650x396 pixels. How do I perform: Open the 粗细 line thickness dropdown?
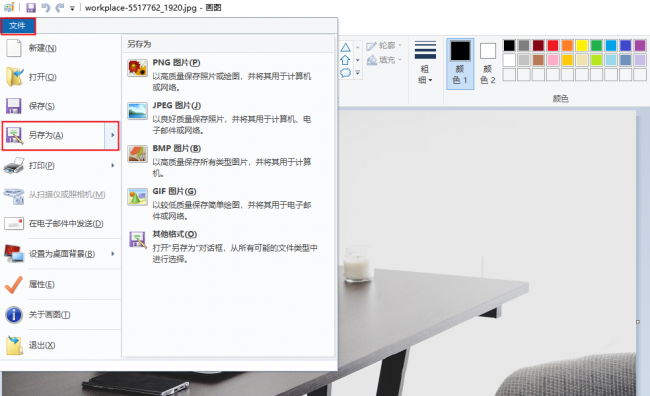point(425,62)
